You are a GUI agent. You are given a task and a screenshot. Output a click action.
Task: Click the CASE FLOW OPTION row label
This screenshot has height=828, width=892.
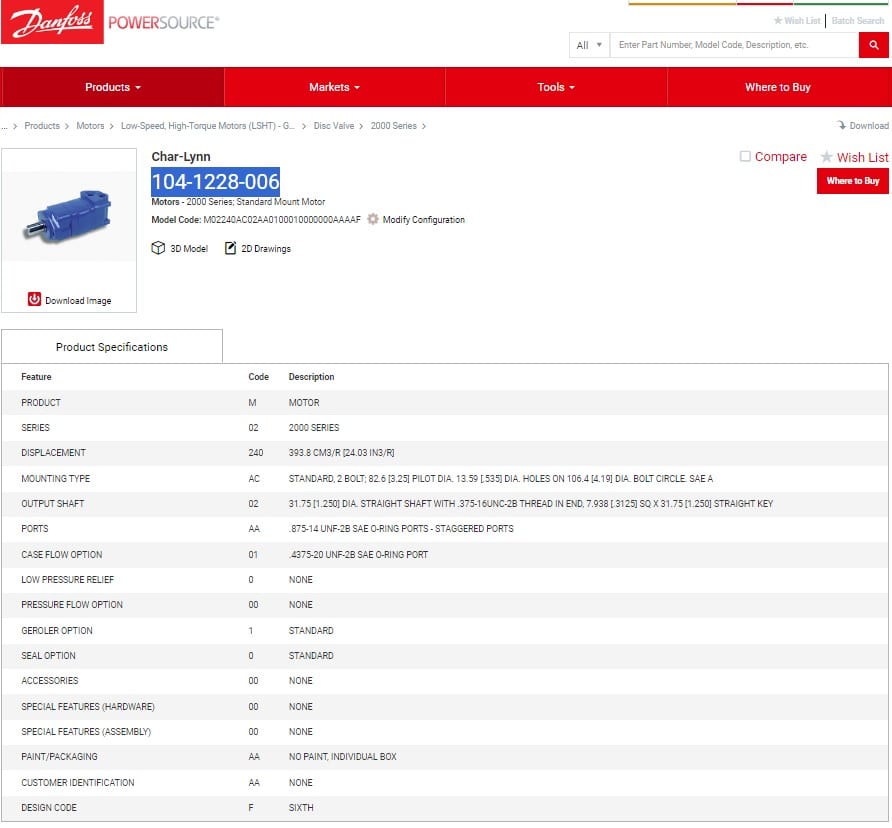click(61, 555)
